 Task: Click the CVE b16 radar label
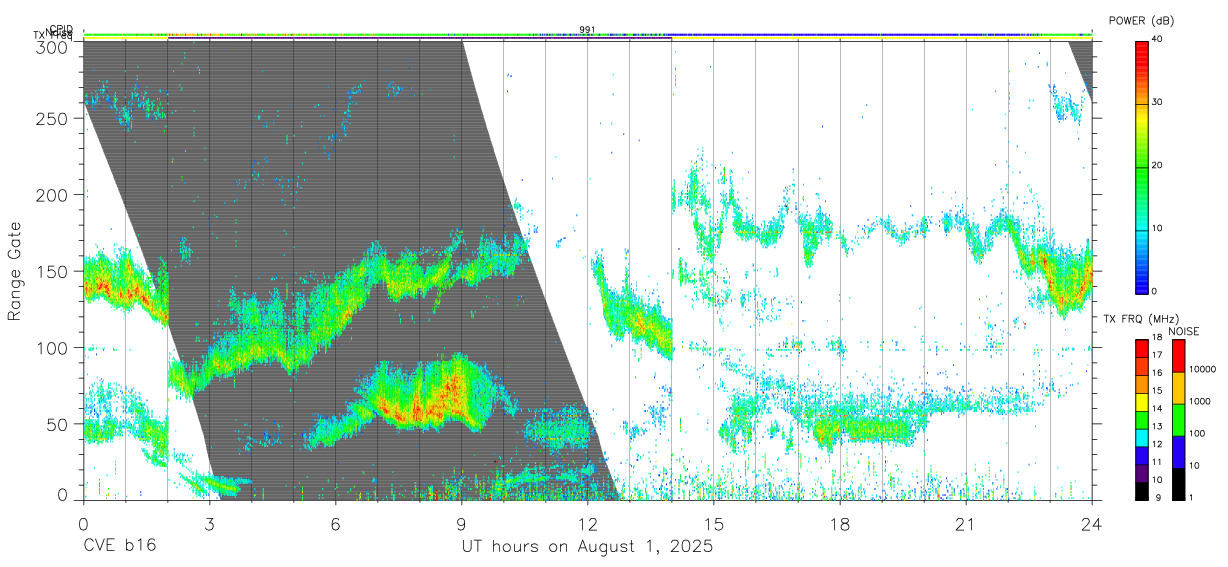(x=119, y=546)
